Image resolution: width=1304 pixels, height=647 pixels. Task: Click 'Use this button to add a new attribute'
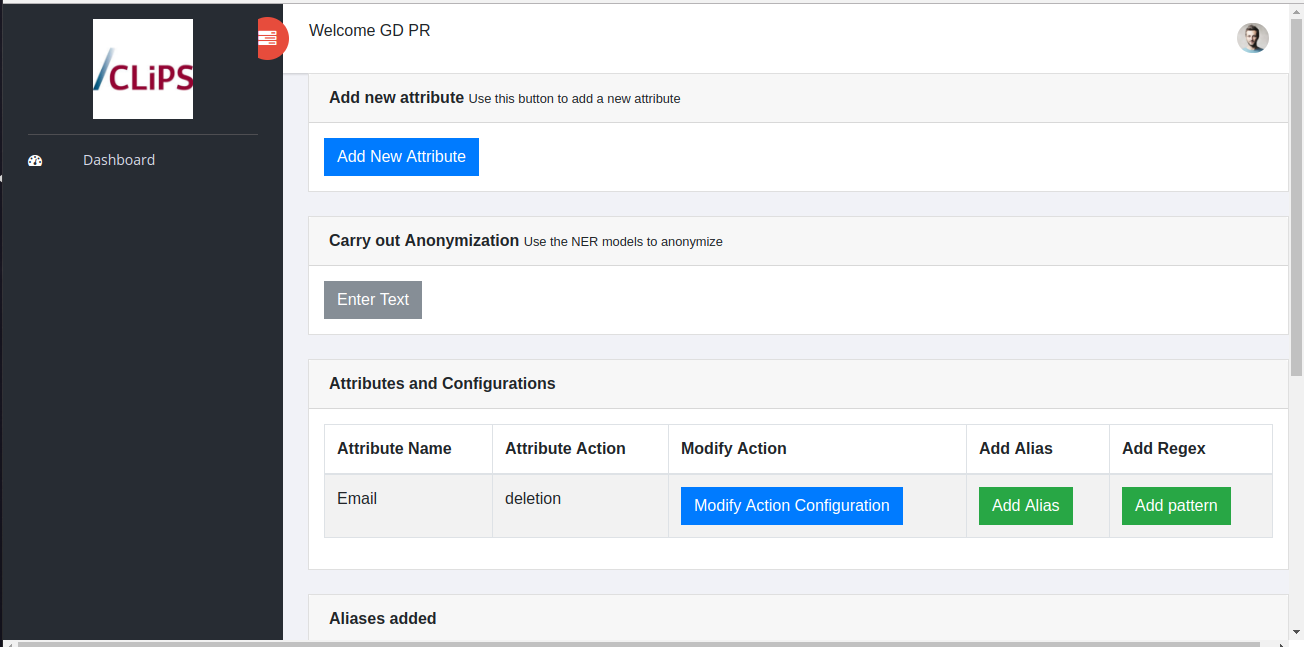point(575,99)
